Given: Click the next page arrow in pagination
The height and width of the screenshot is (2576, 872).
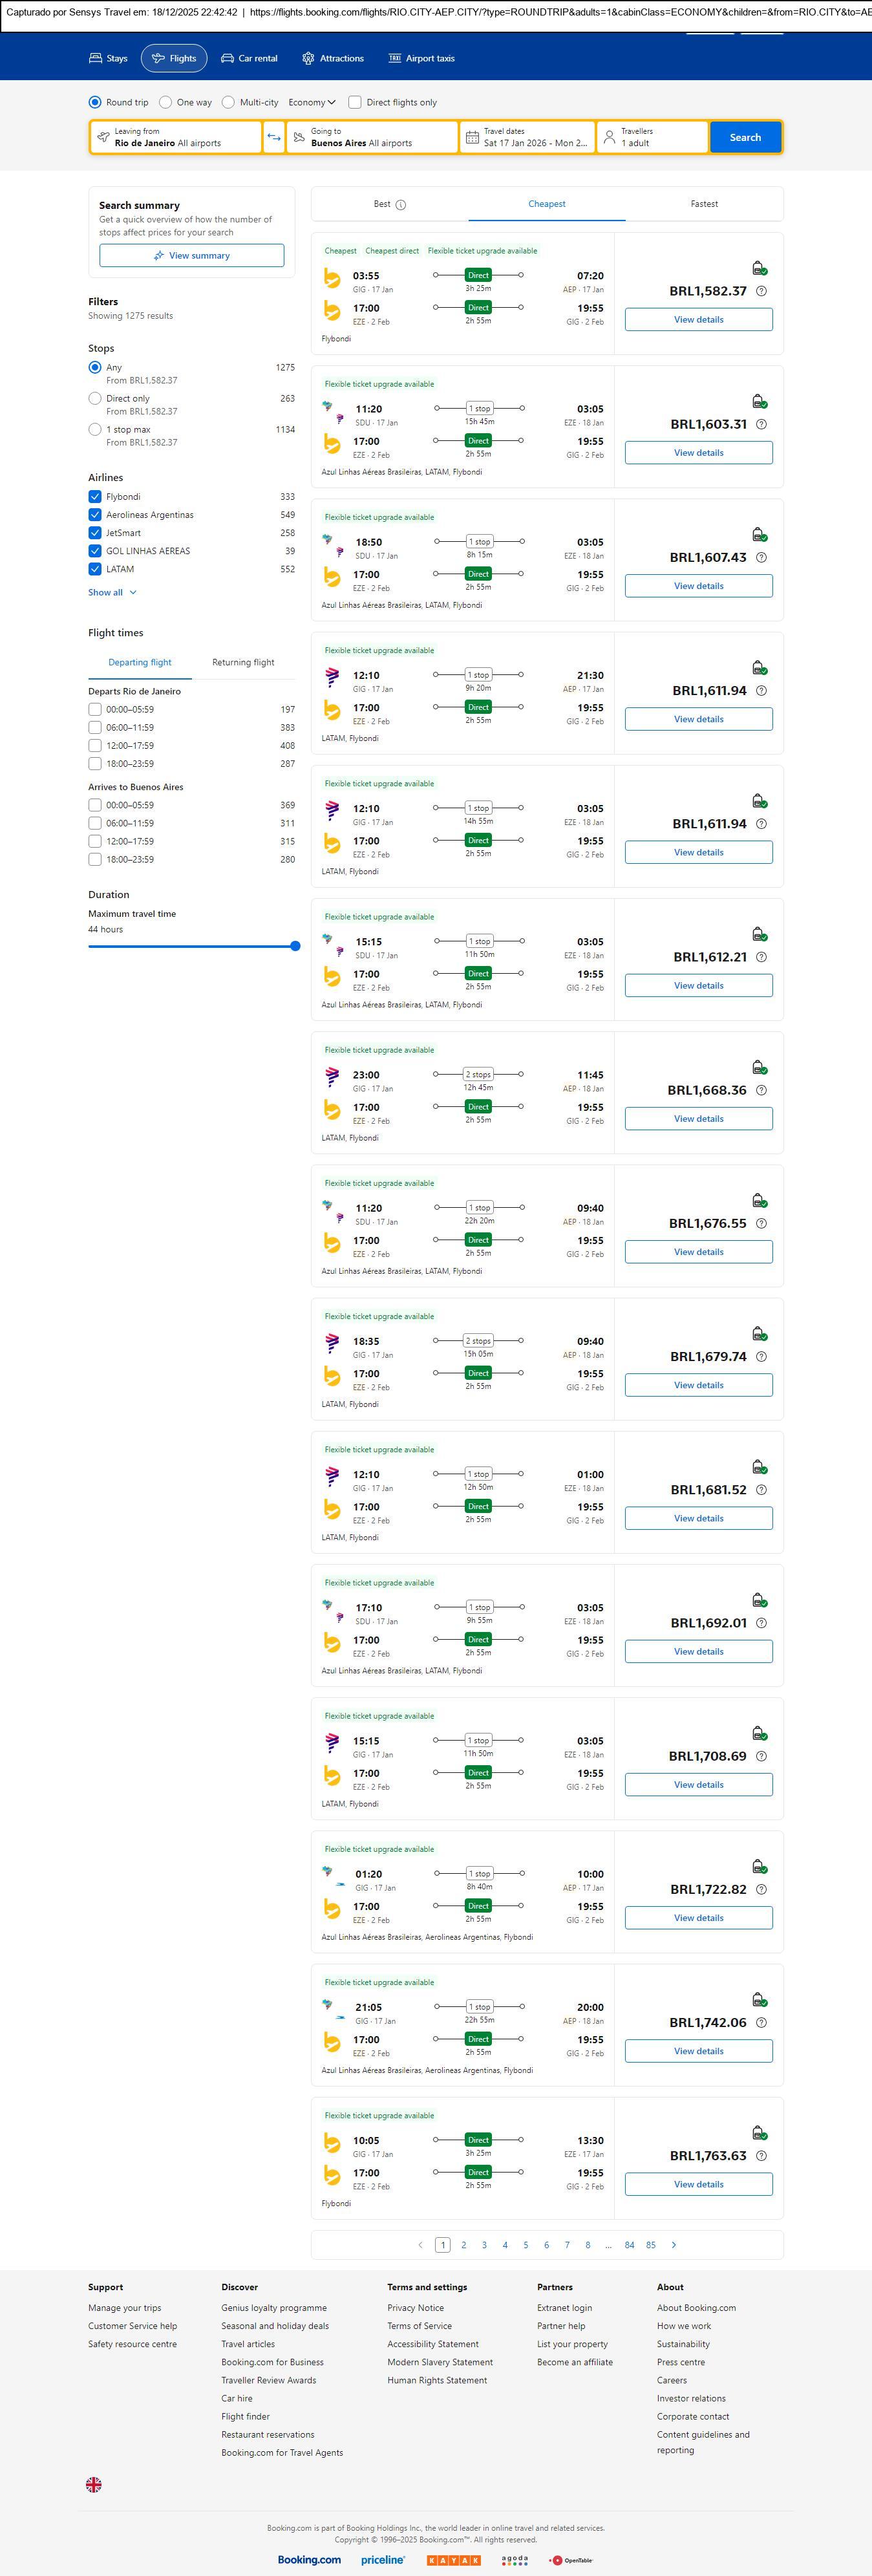Looking at the screenshot, I should pyautogui.click(x=673, y=2245).
